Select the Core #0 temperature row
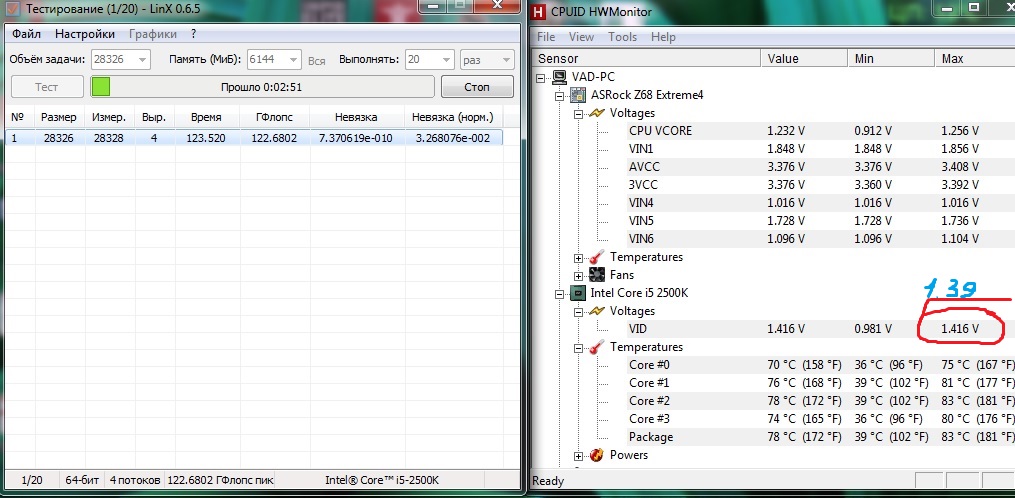Image resolution: width=1015 pixels, height=498 pixels. pos(821,365)
